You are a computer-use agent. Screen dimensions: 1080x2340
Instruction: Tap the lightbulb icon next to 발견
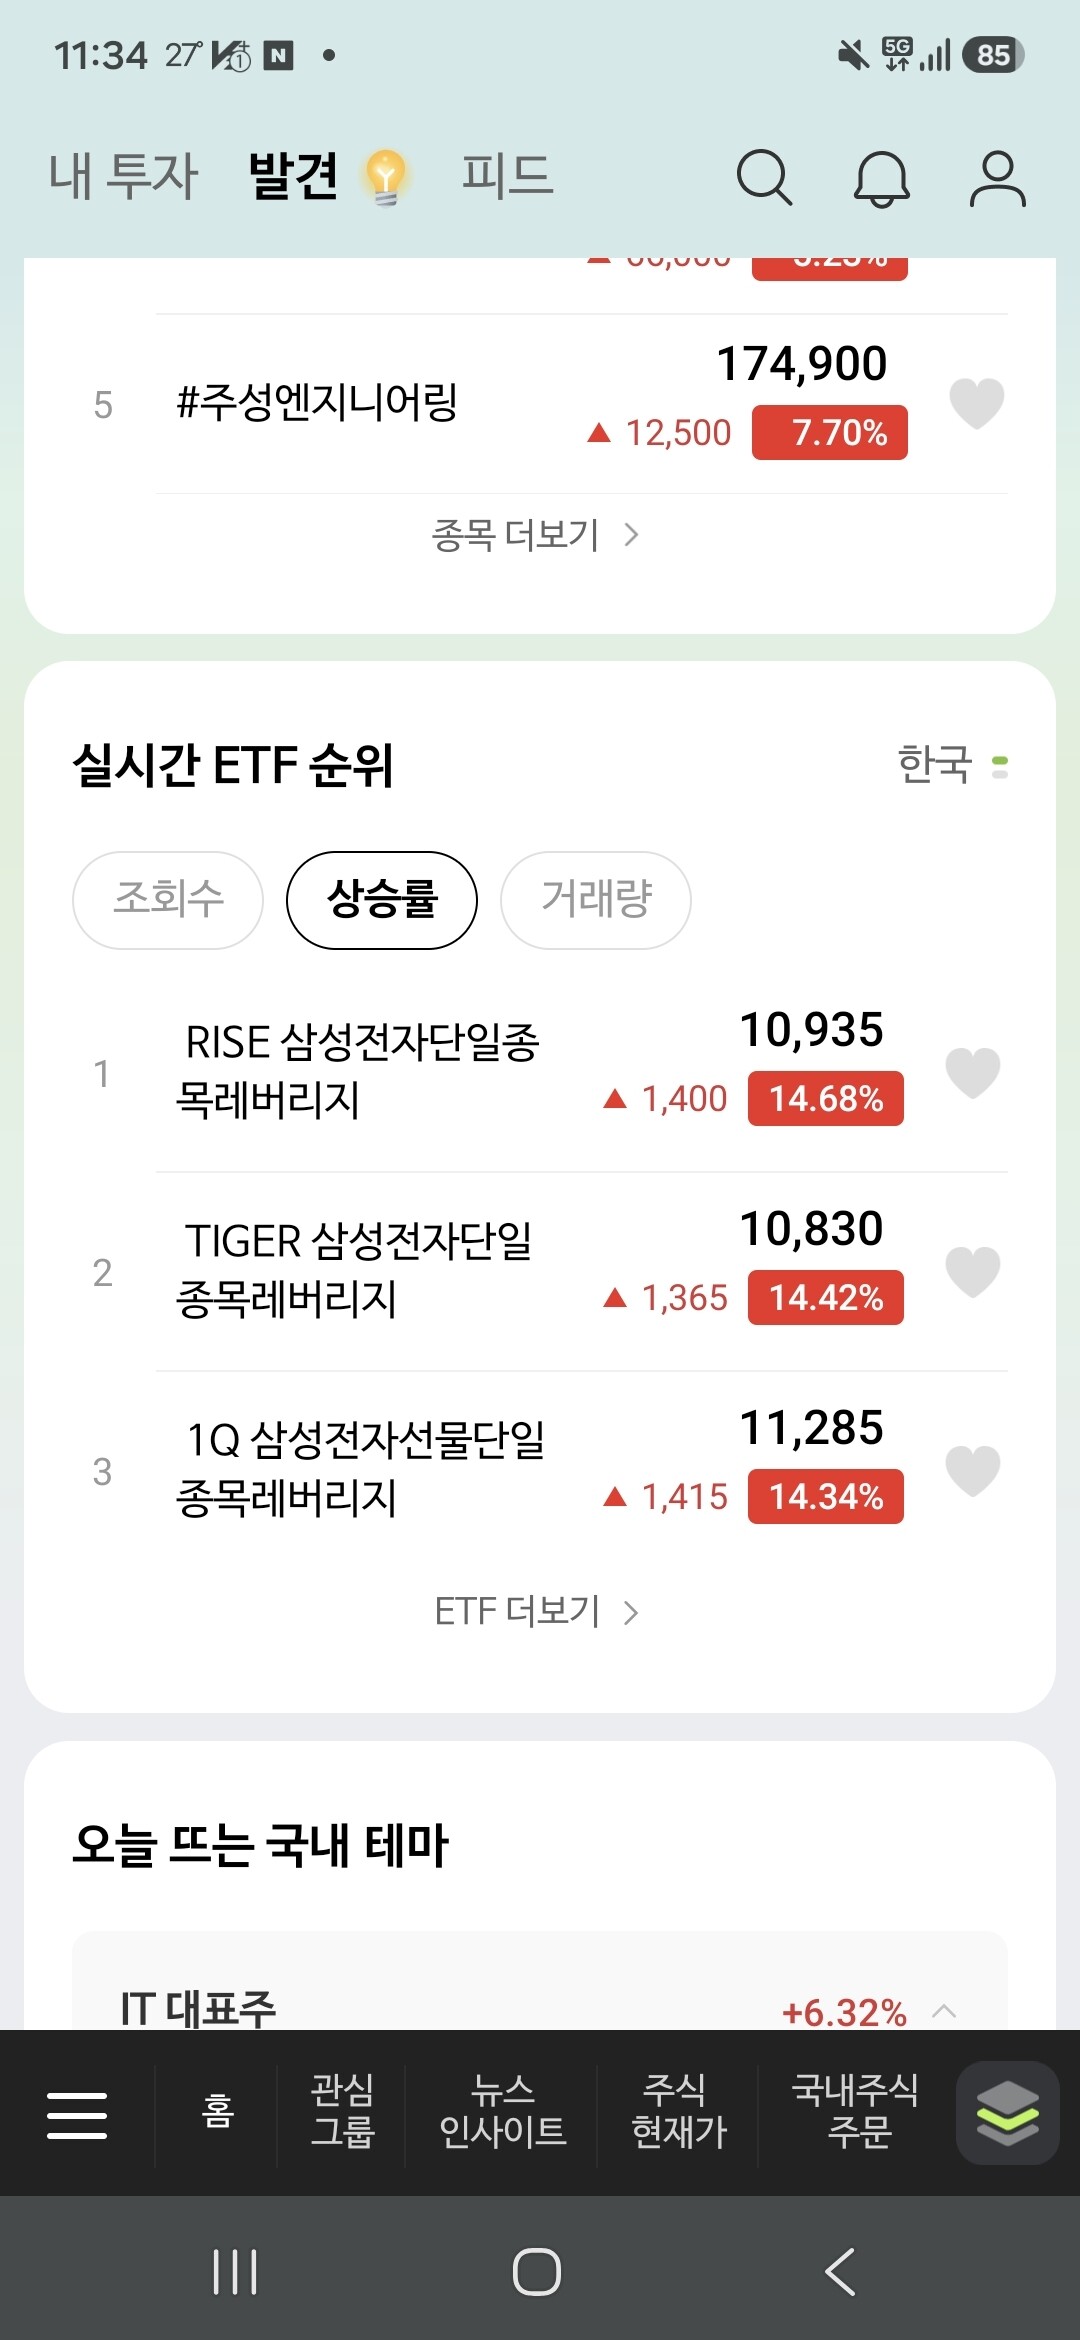(x=386, y=177)
